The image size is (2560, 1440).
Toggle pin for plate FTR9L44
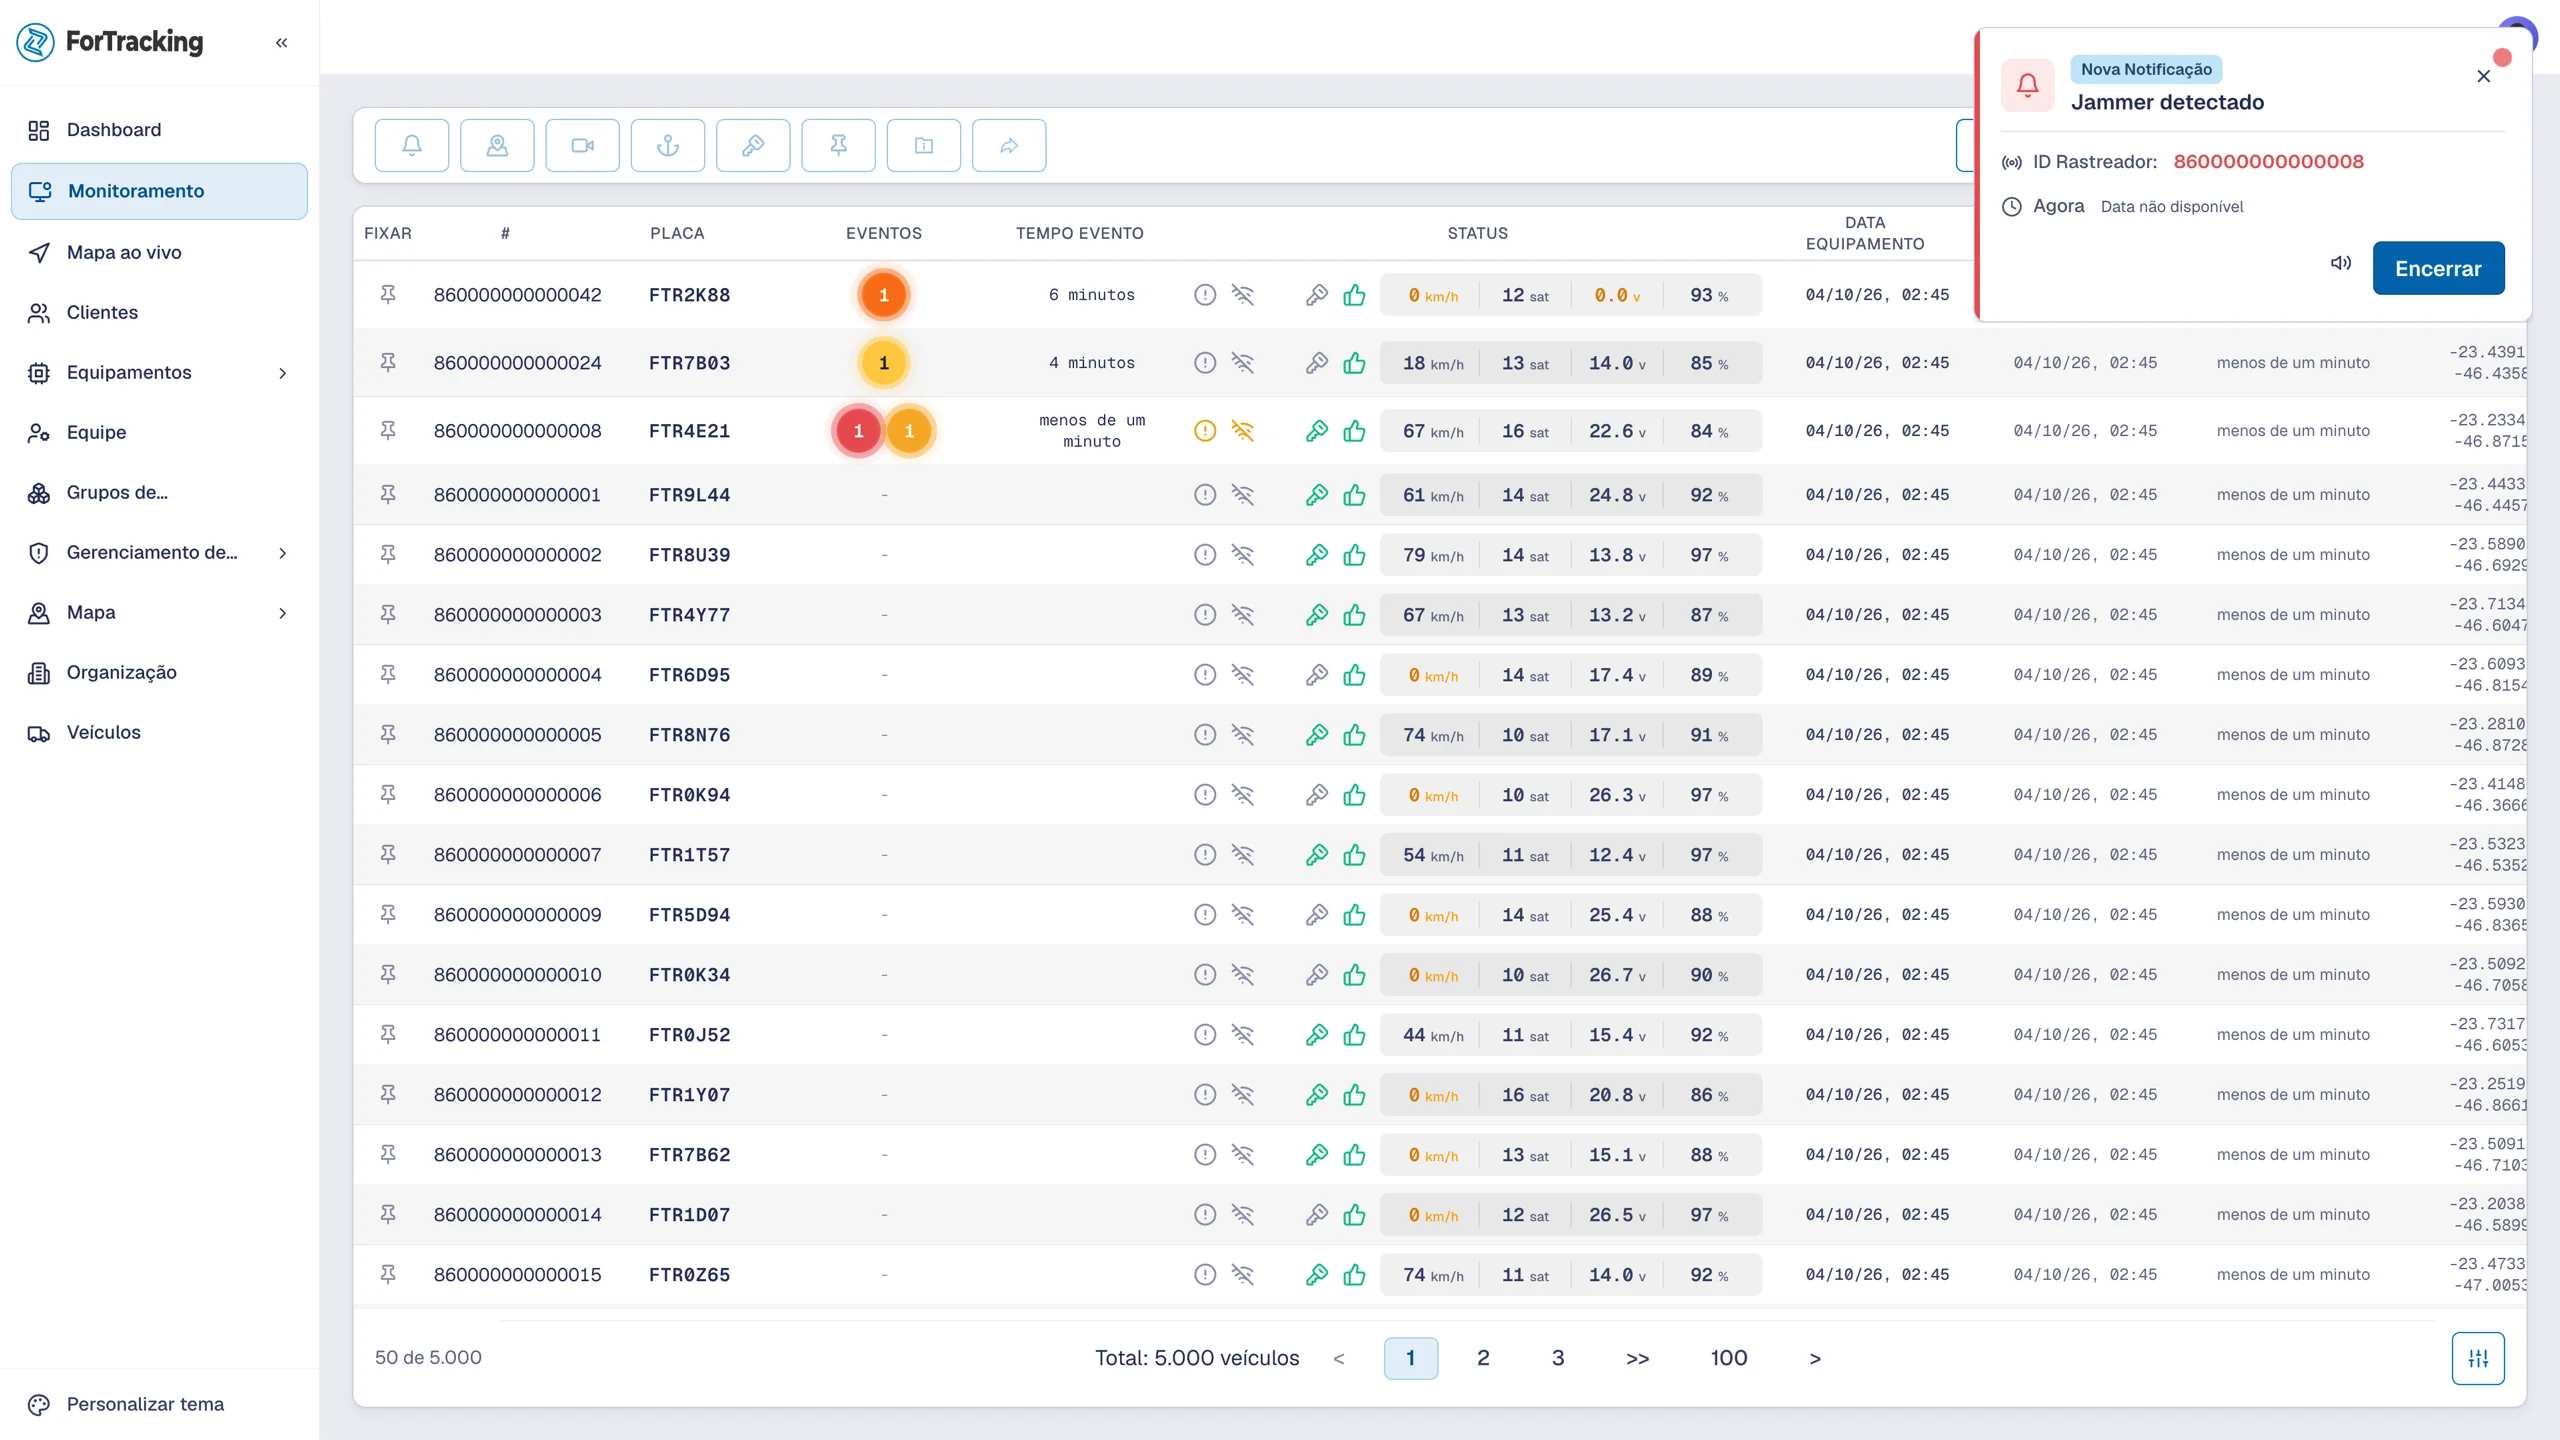pos(388,495)
